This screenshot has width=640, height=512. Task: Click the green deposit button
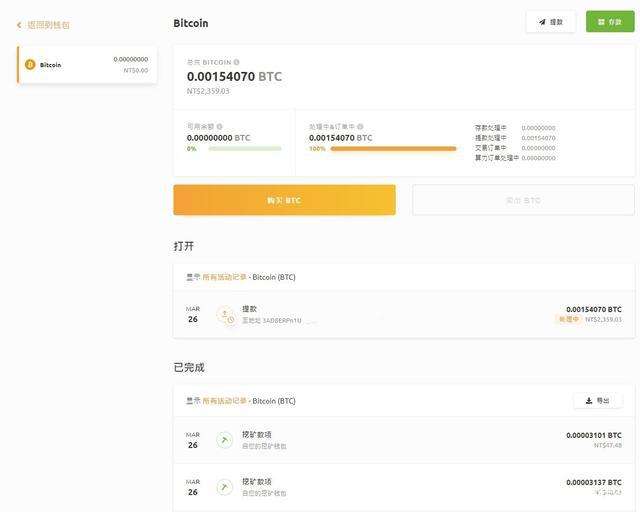tap(610, 22)
